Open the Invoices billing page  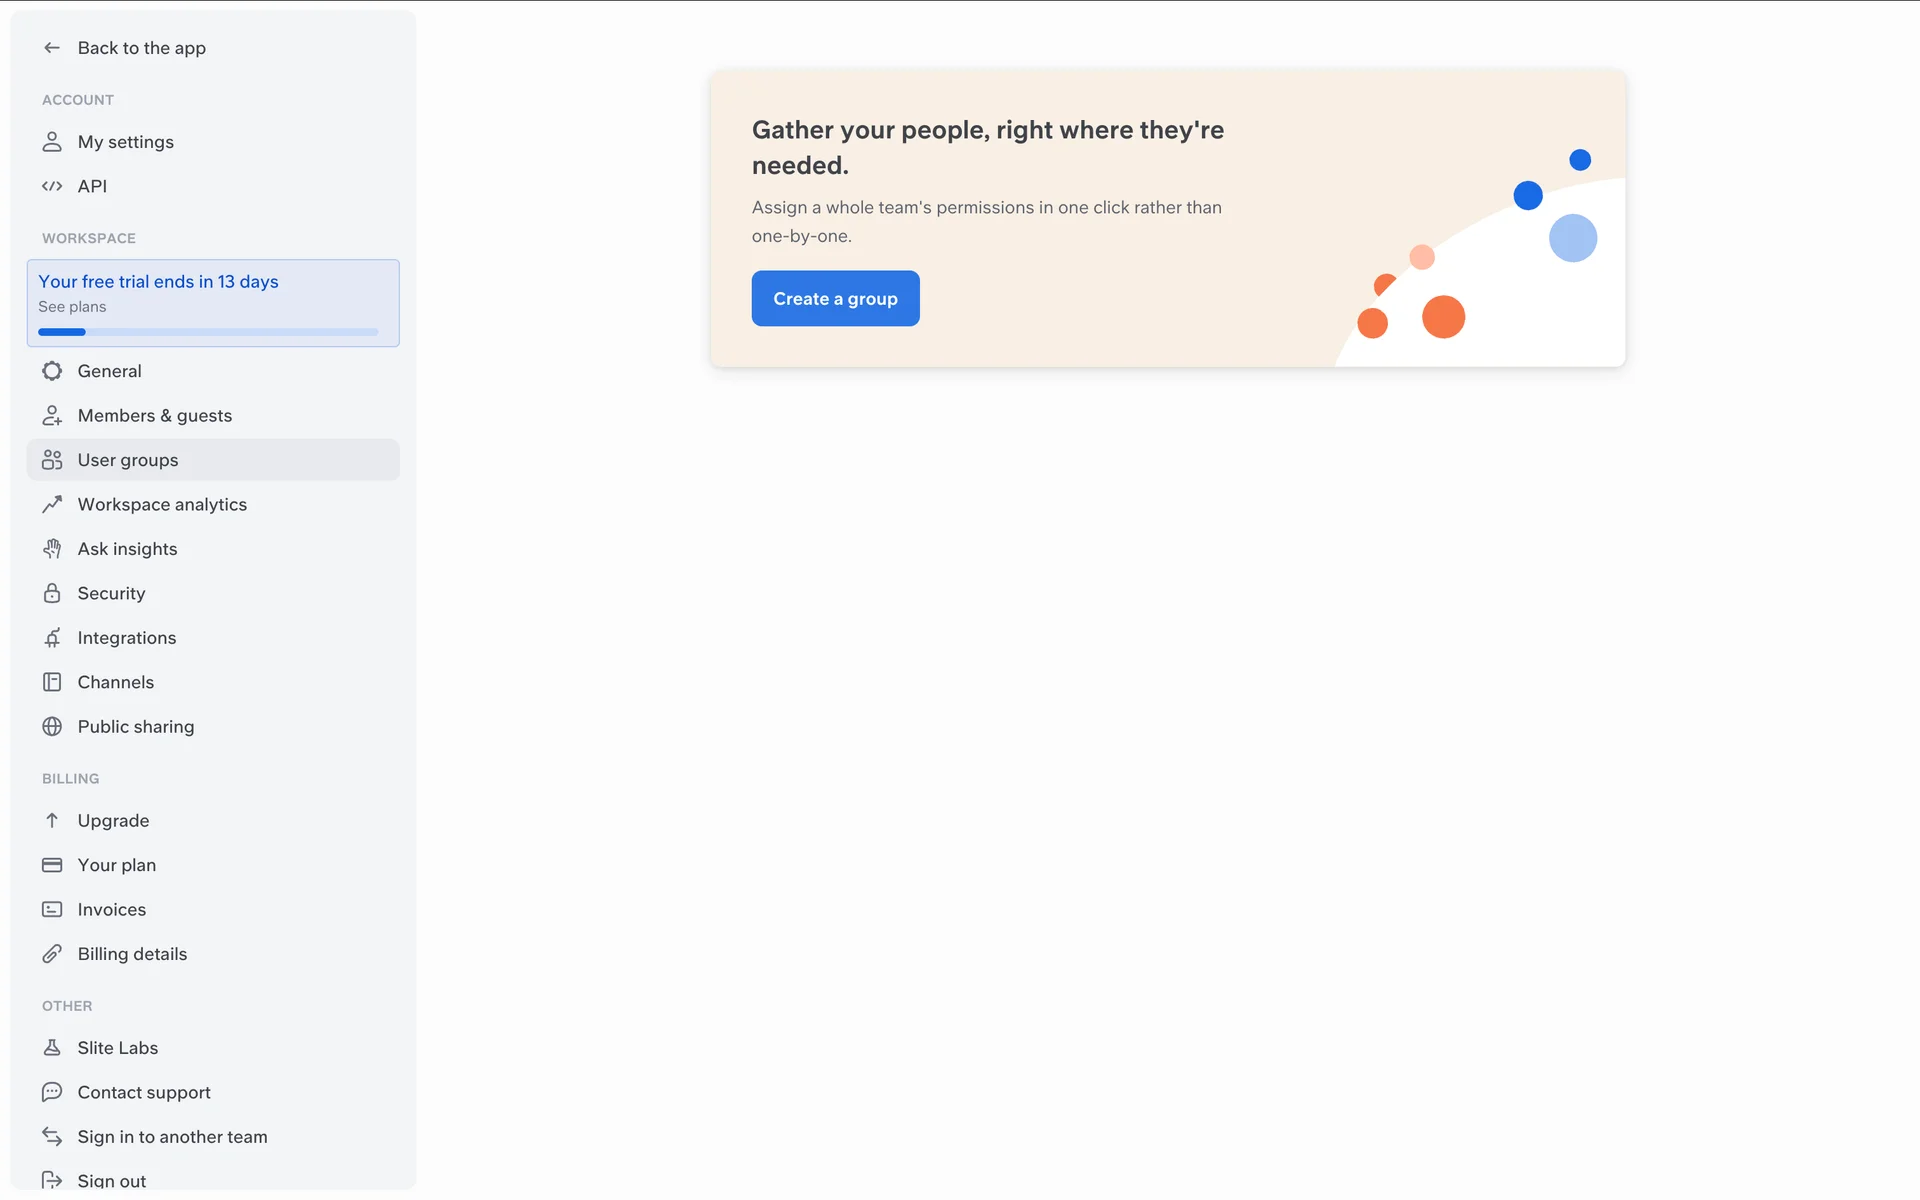pos(112,910)
